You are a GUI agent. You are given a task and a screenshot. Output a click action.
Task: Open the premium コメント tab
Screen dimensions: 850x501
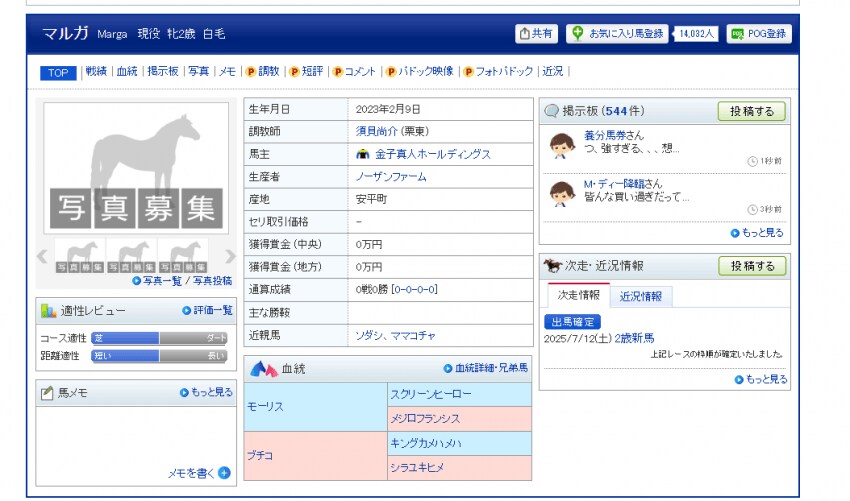pos(355,72)
